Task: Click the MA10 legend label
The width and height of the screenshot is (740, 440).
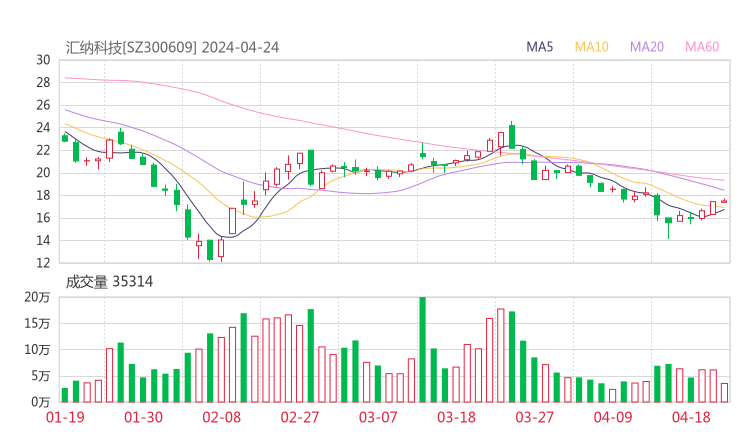Action: tap(591, 47)
